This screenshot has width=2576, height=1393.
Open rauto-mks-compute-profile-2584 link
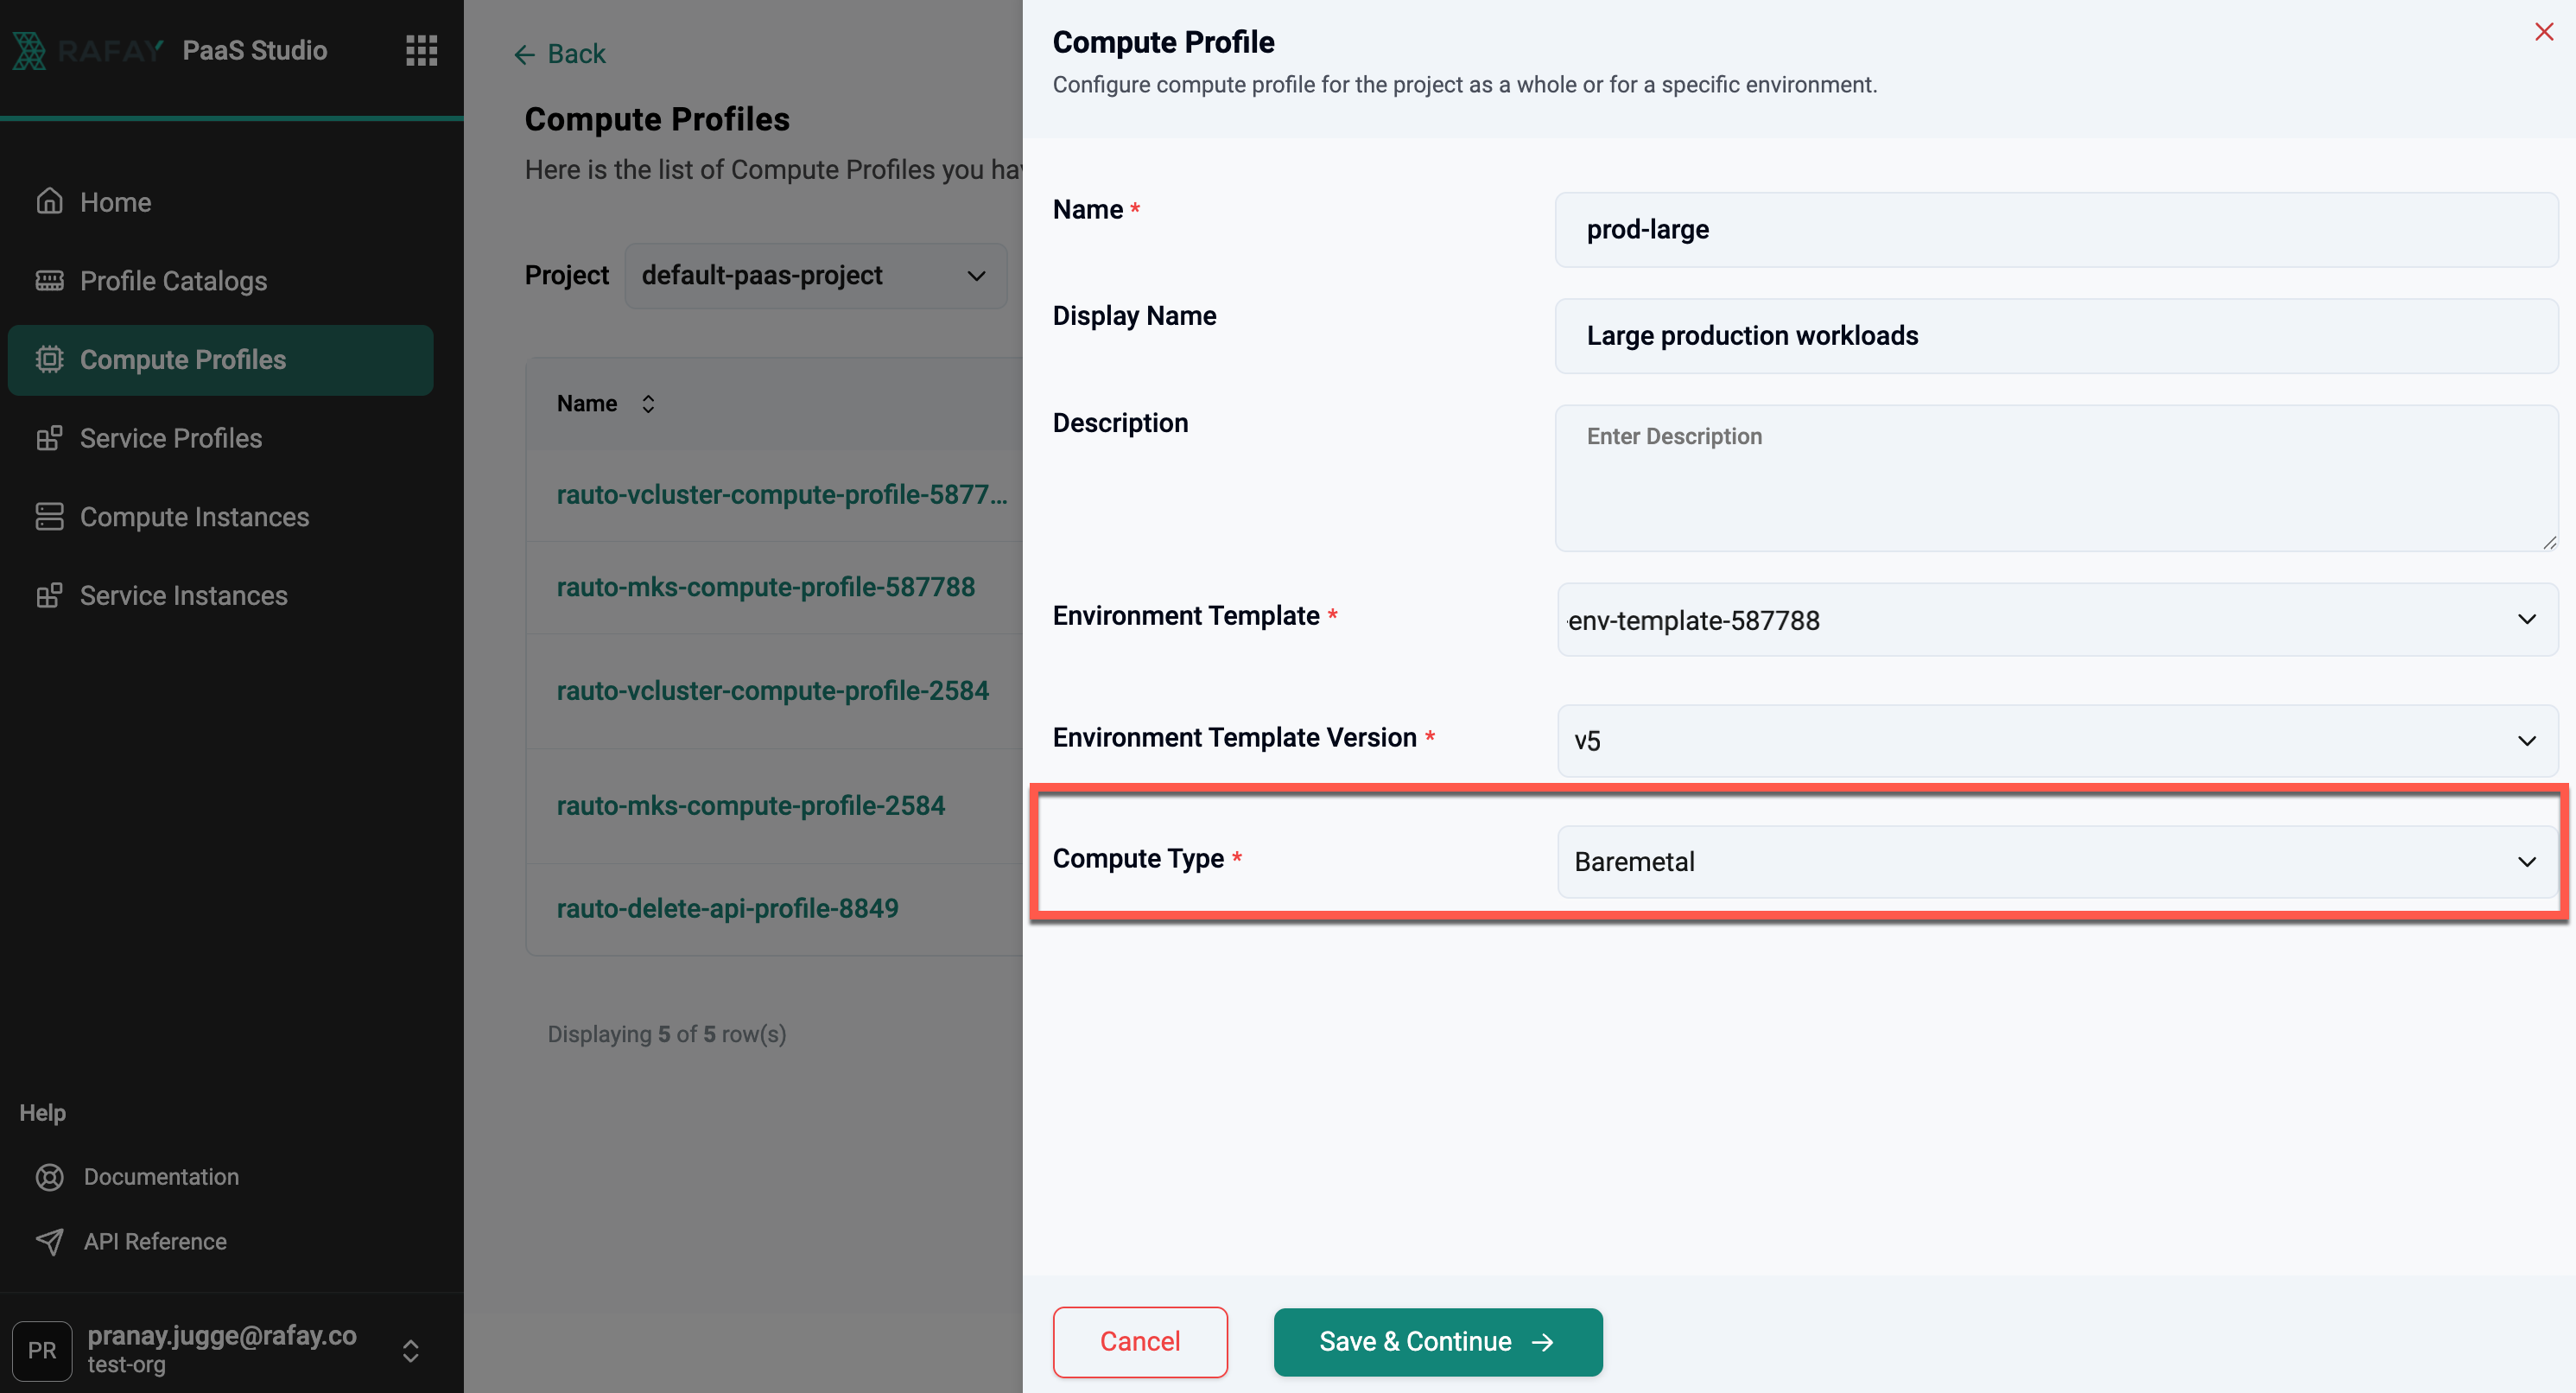coord(750,805)
